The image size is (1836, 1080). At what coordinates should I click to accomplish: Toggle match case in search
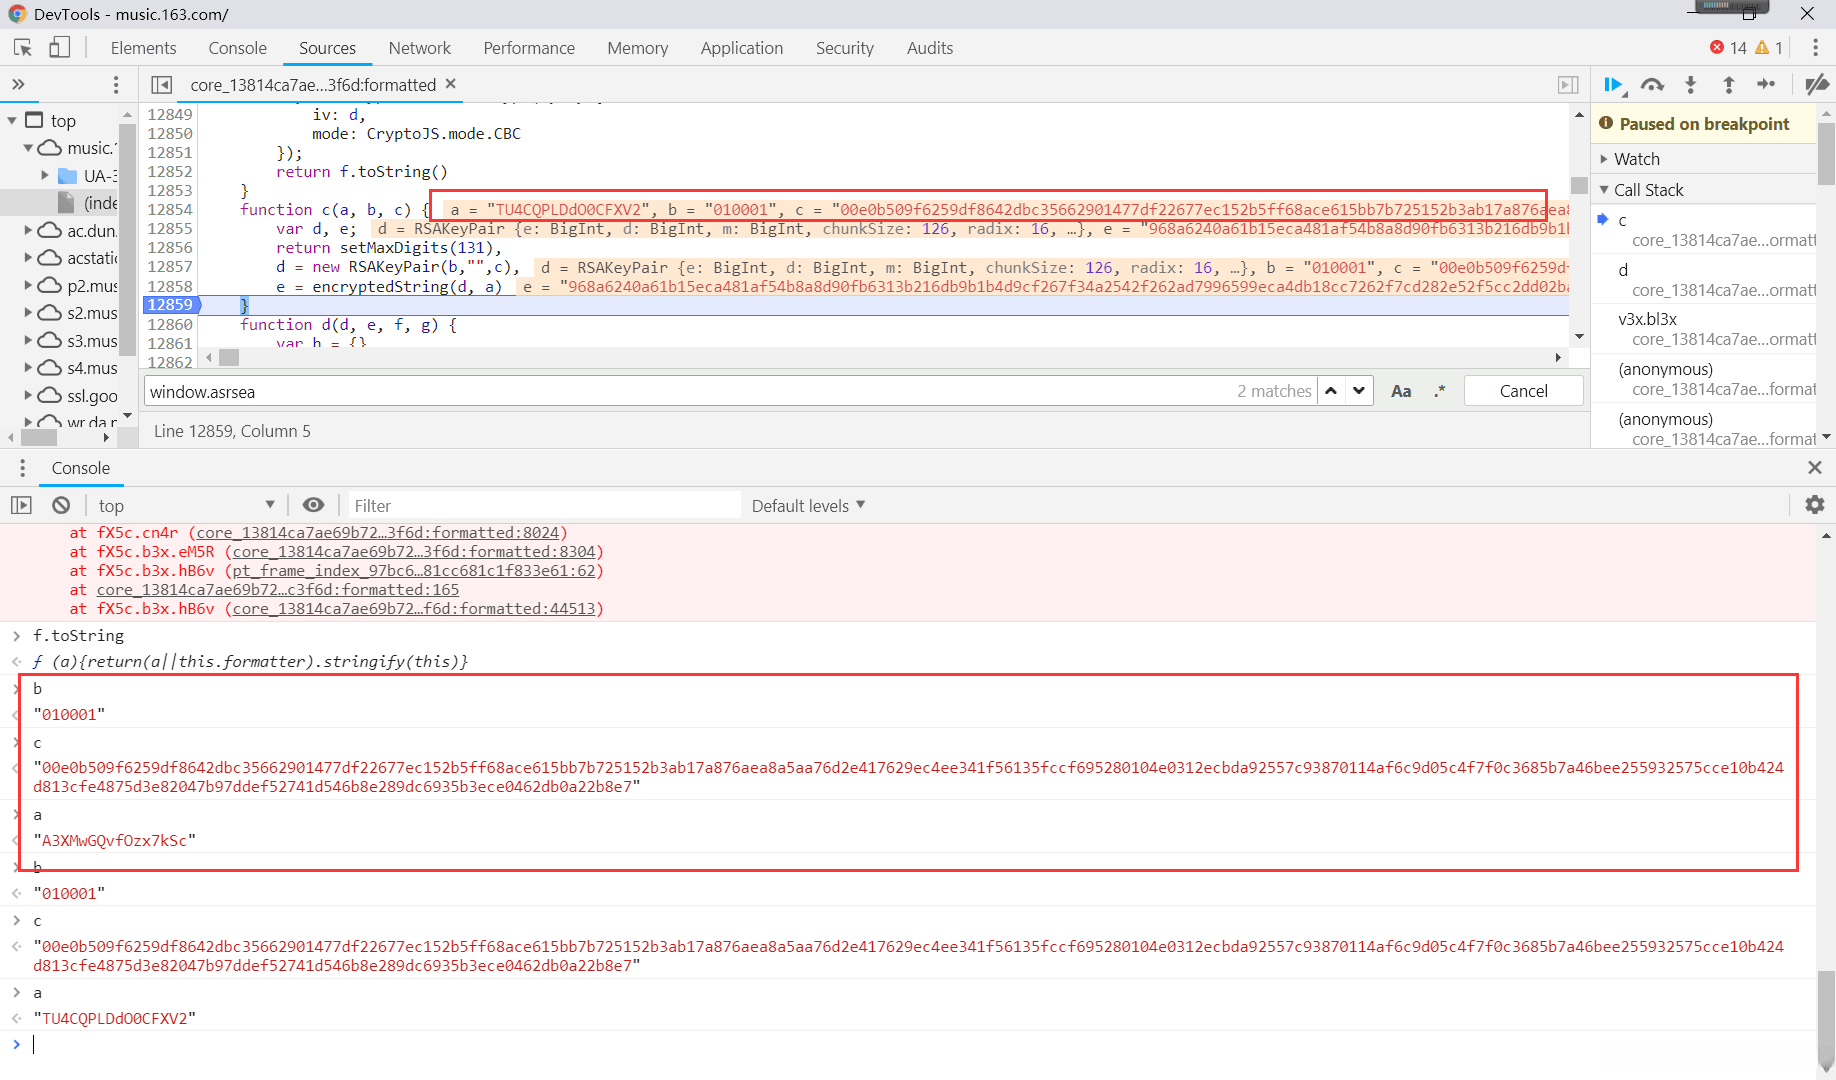click(1401, 391)
